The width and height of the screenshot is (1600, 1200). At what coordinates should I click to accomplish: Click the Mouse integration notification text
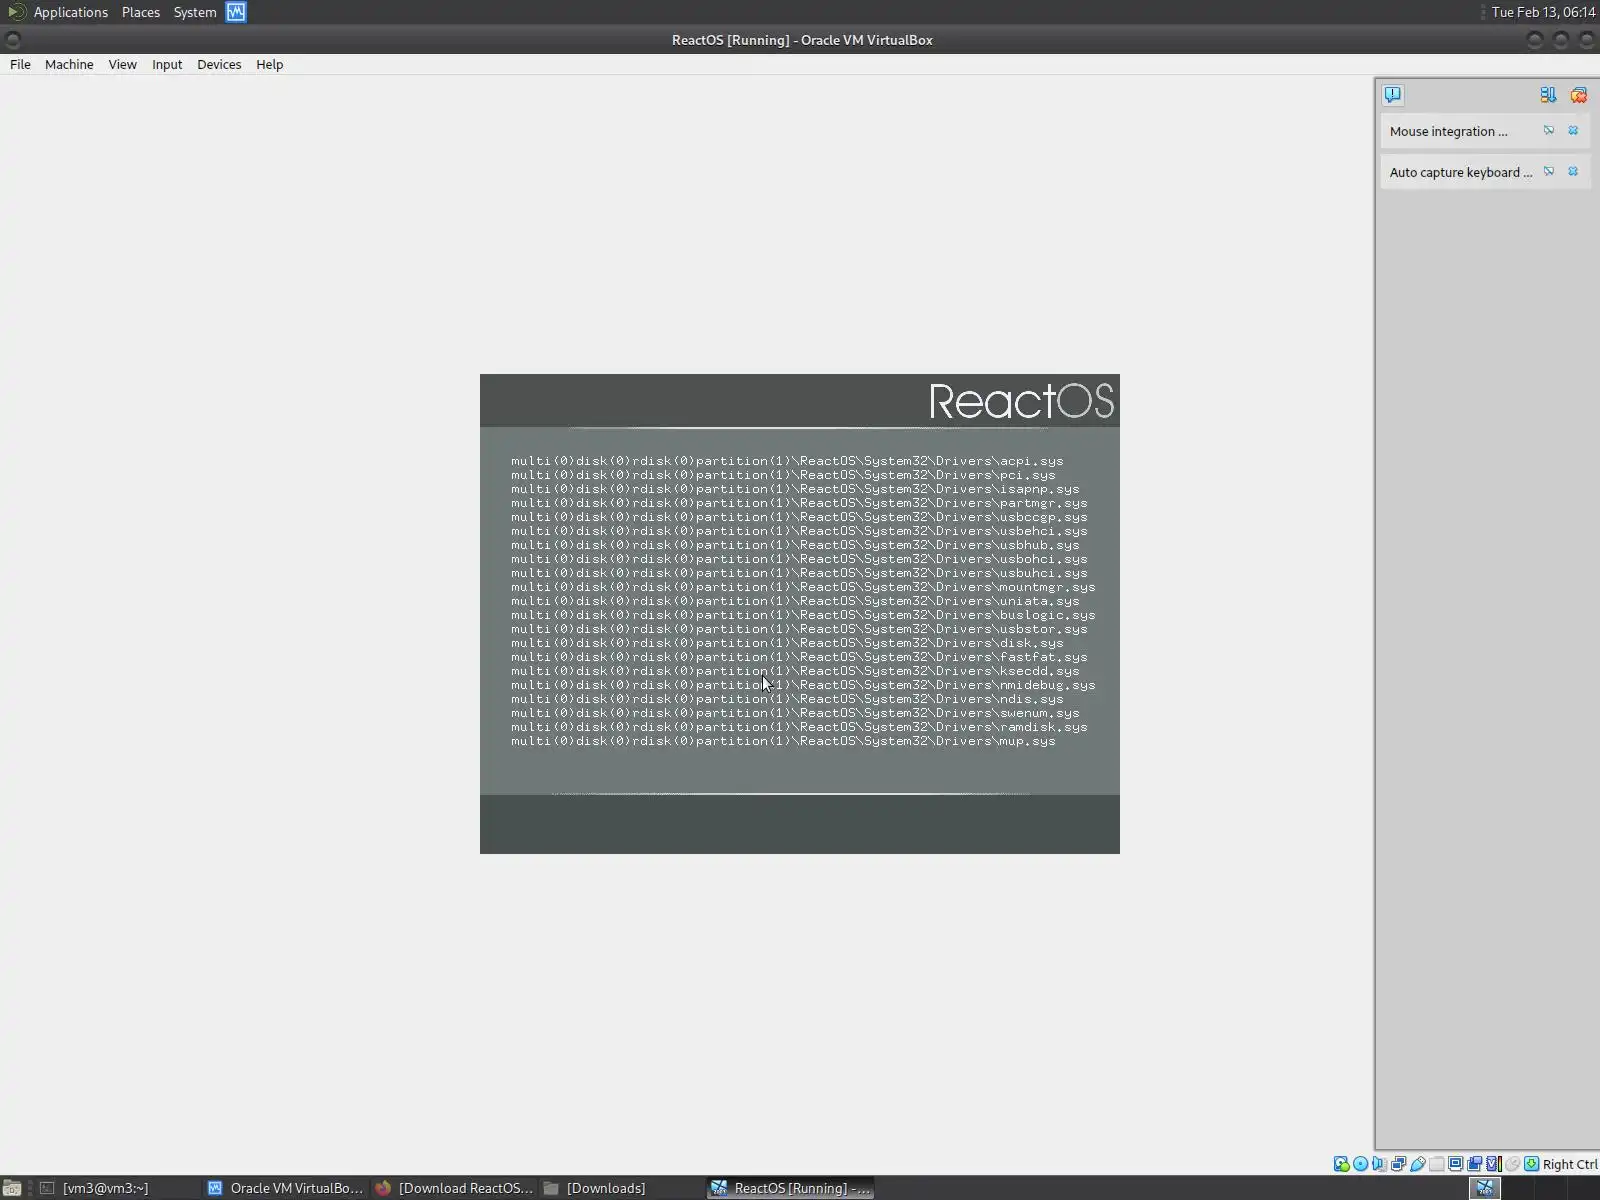click(x=1448, y=131)
